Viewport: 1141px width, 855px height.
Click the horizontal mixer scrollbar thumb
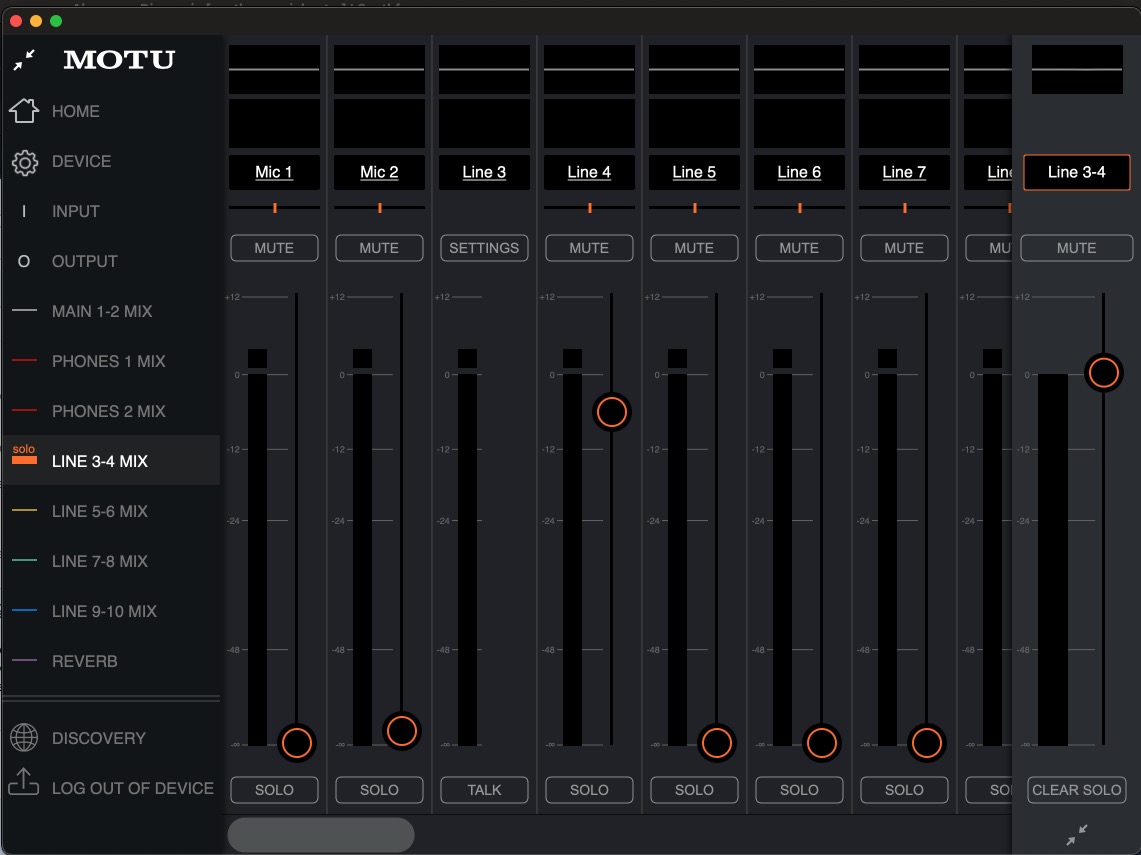[x=321, y=834]
